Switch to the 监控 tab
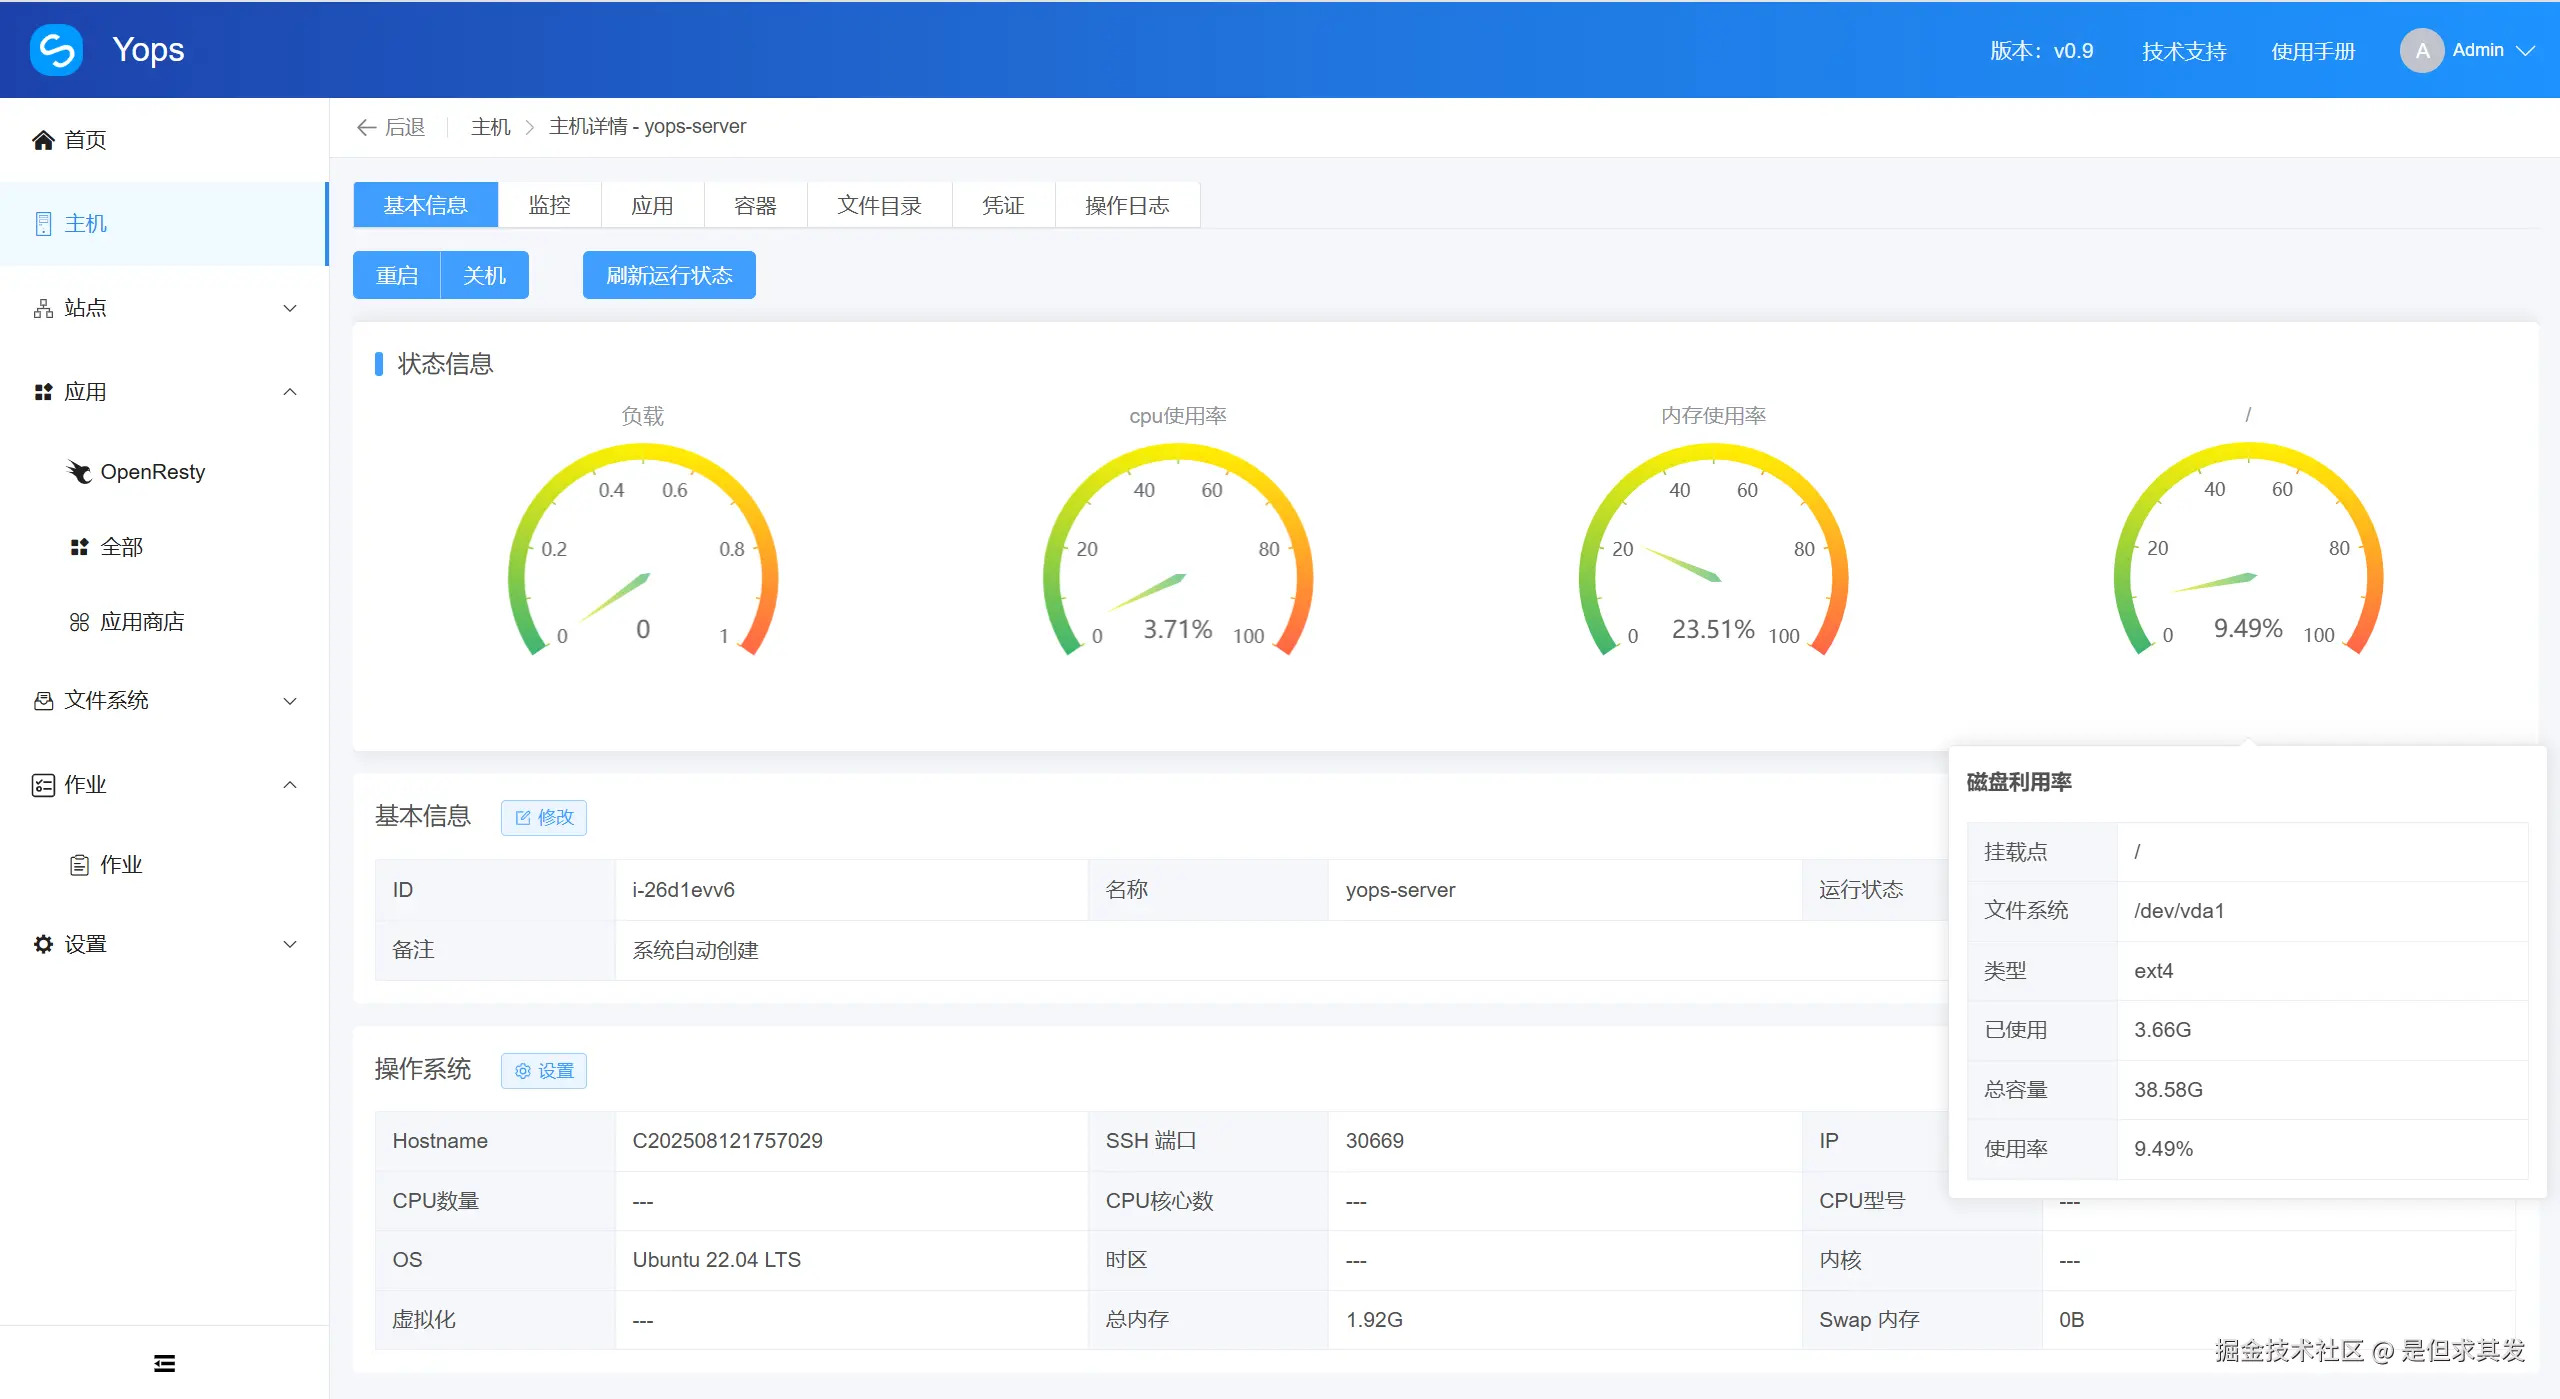2560x1399 pixels. point(549,205)
